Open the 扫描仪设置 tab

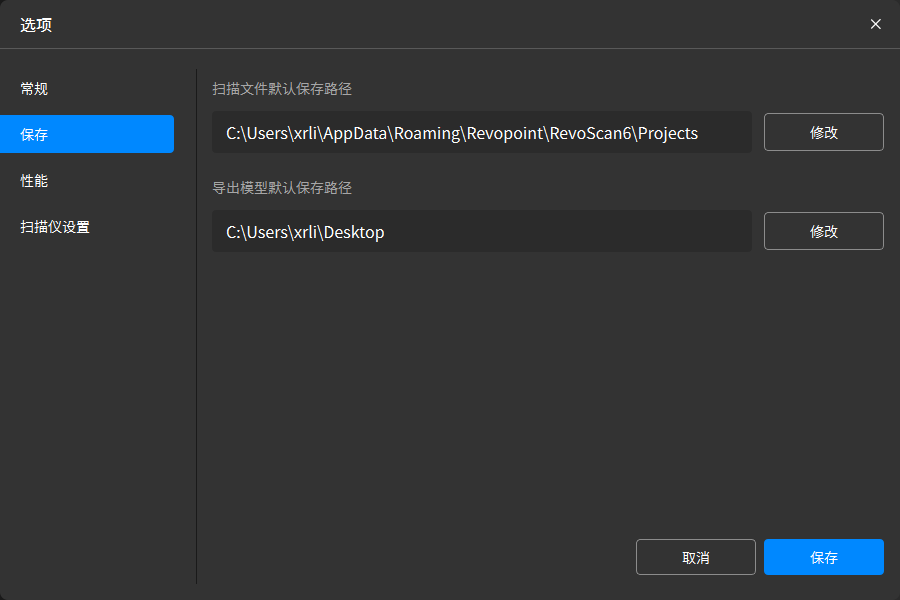[x=55, y=227]
